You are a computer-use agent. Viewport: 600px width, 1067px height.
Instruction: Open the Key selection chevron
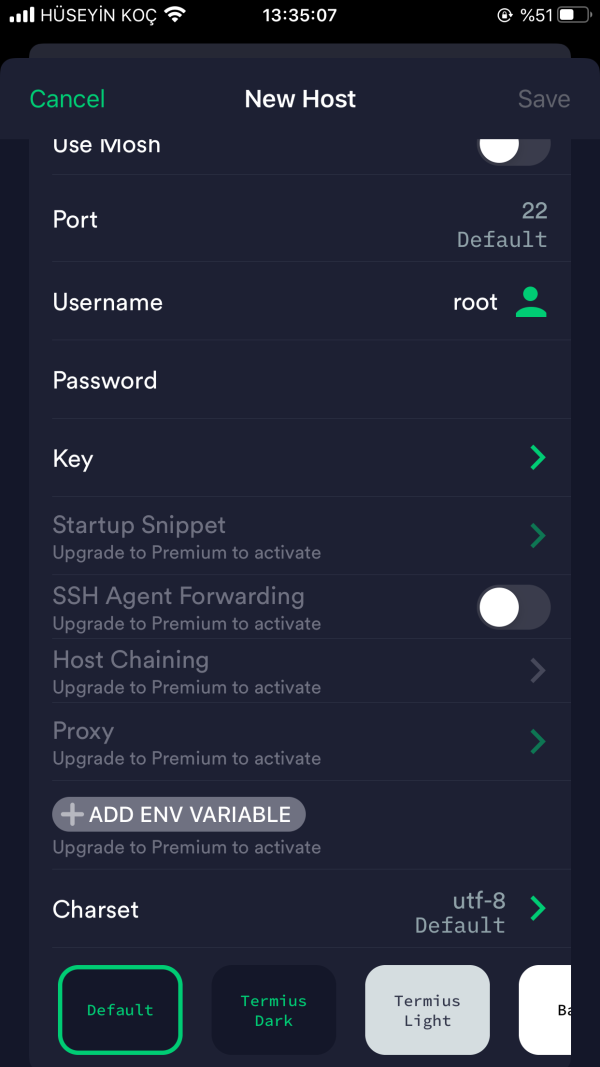(538, 458)
